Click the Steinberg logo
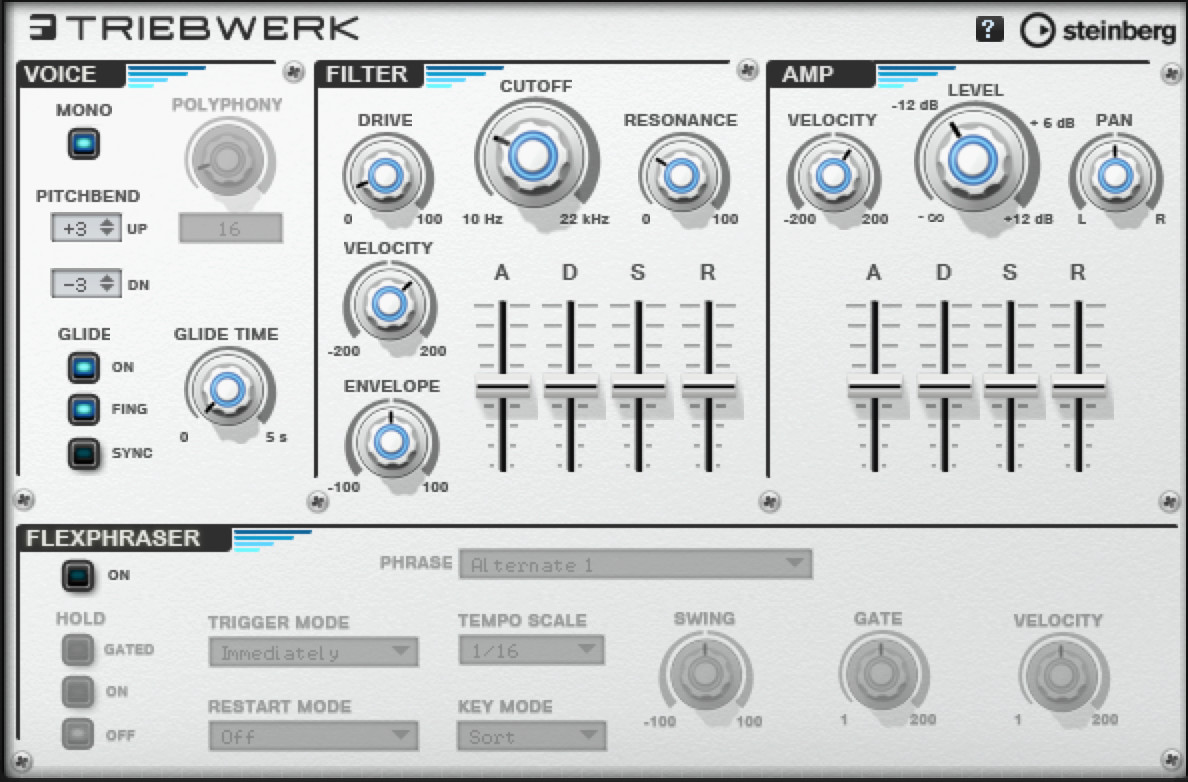This screenshot has height=782, width=1188. [1098, 30]
